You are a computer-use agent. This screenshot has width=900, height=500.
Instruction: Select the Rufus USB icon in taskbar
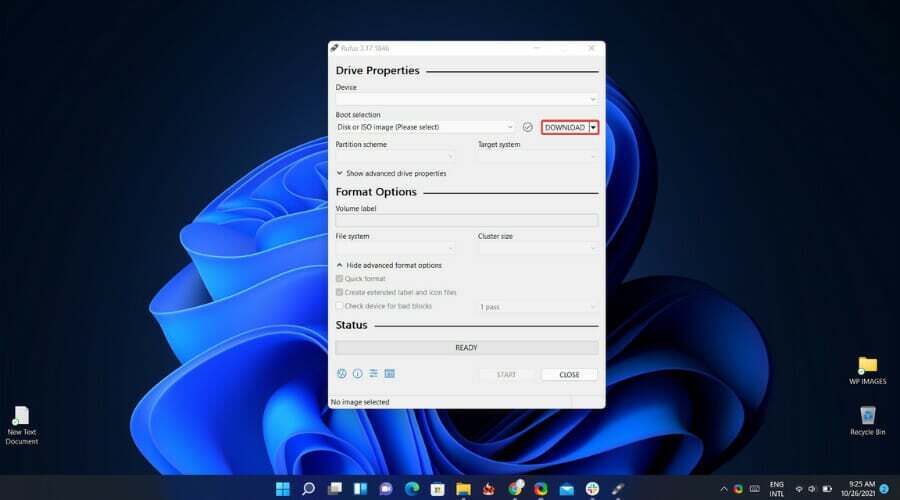pyautogui.click(x=618, y=489)
